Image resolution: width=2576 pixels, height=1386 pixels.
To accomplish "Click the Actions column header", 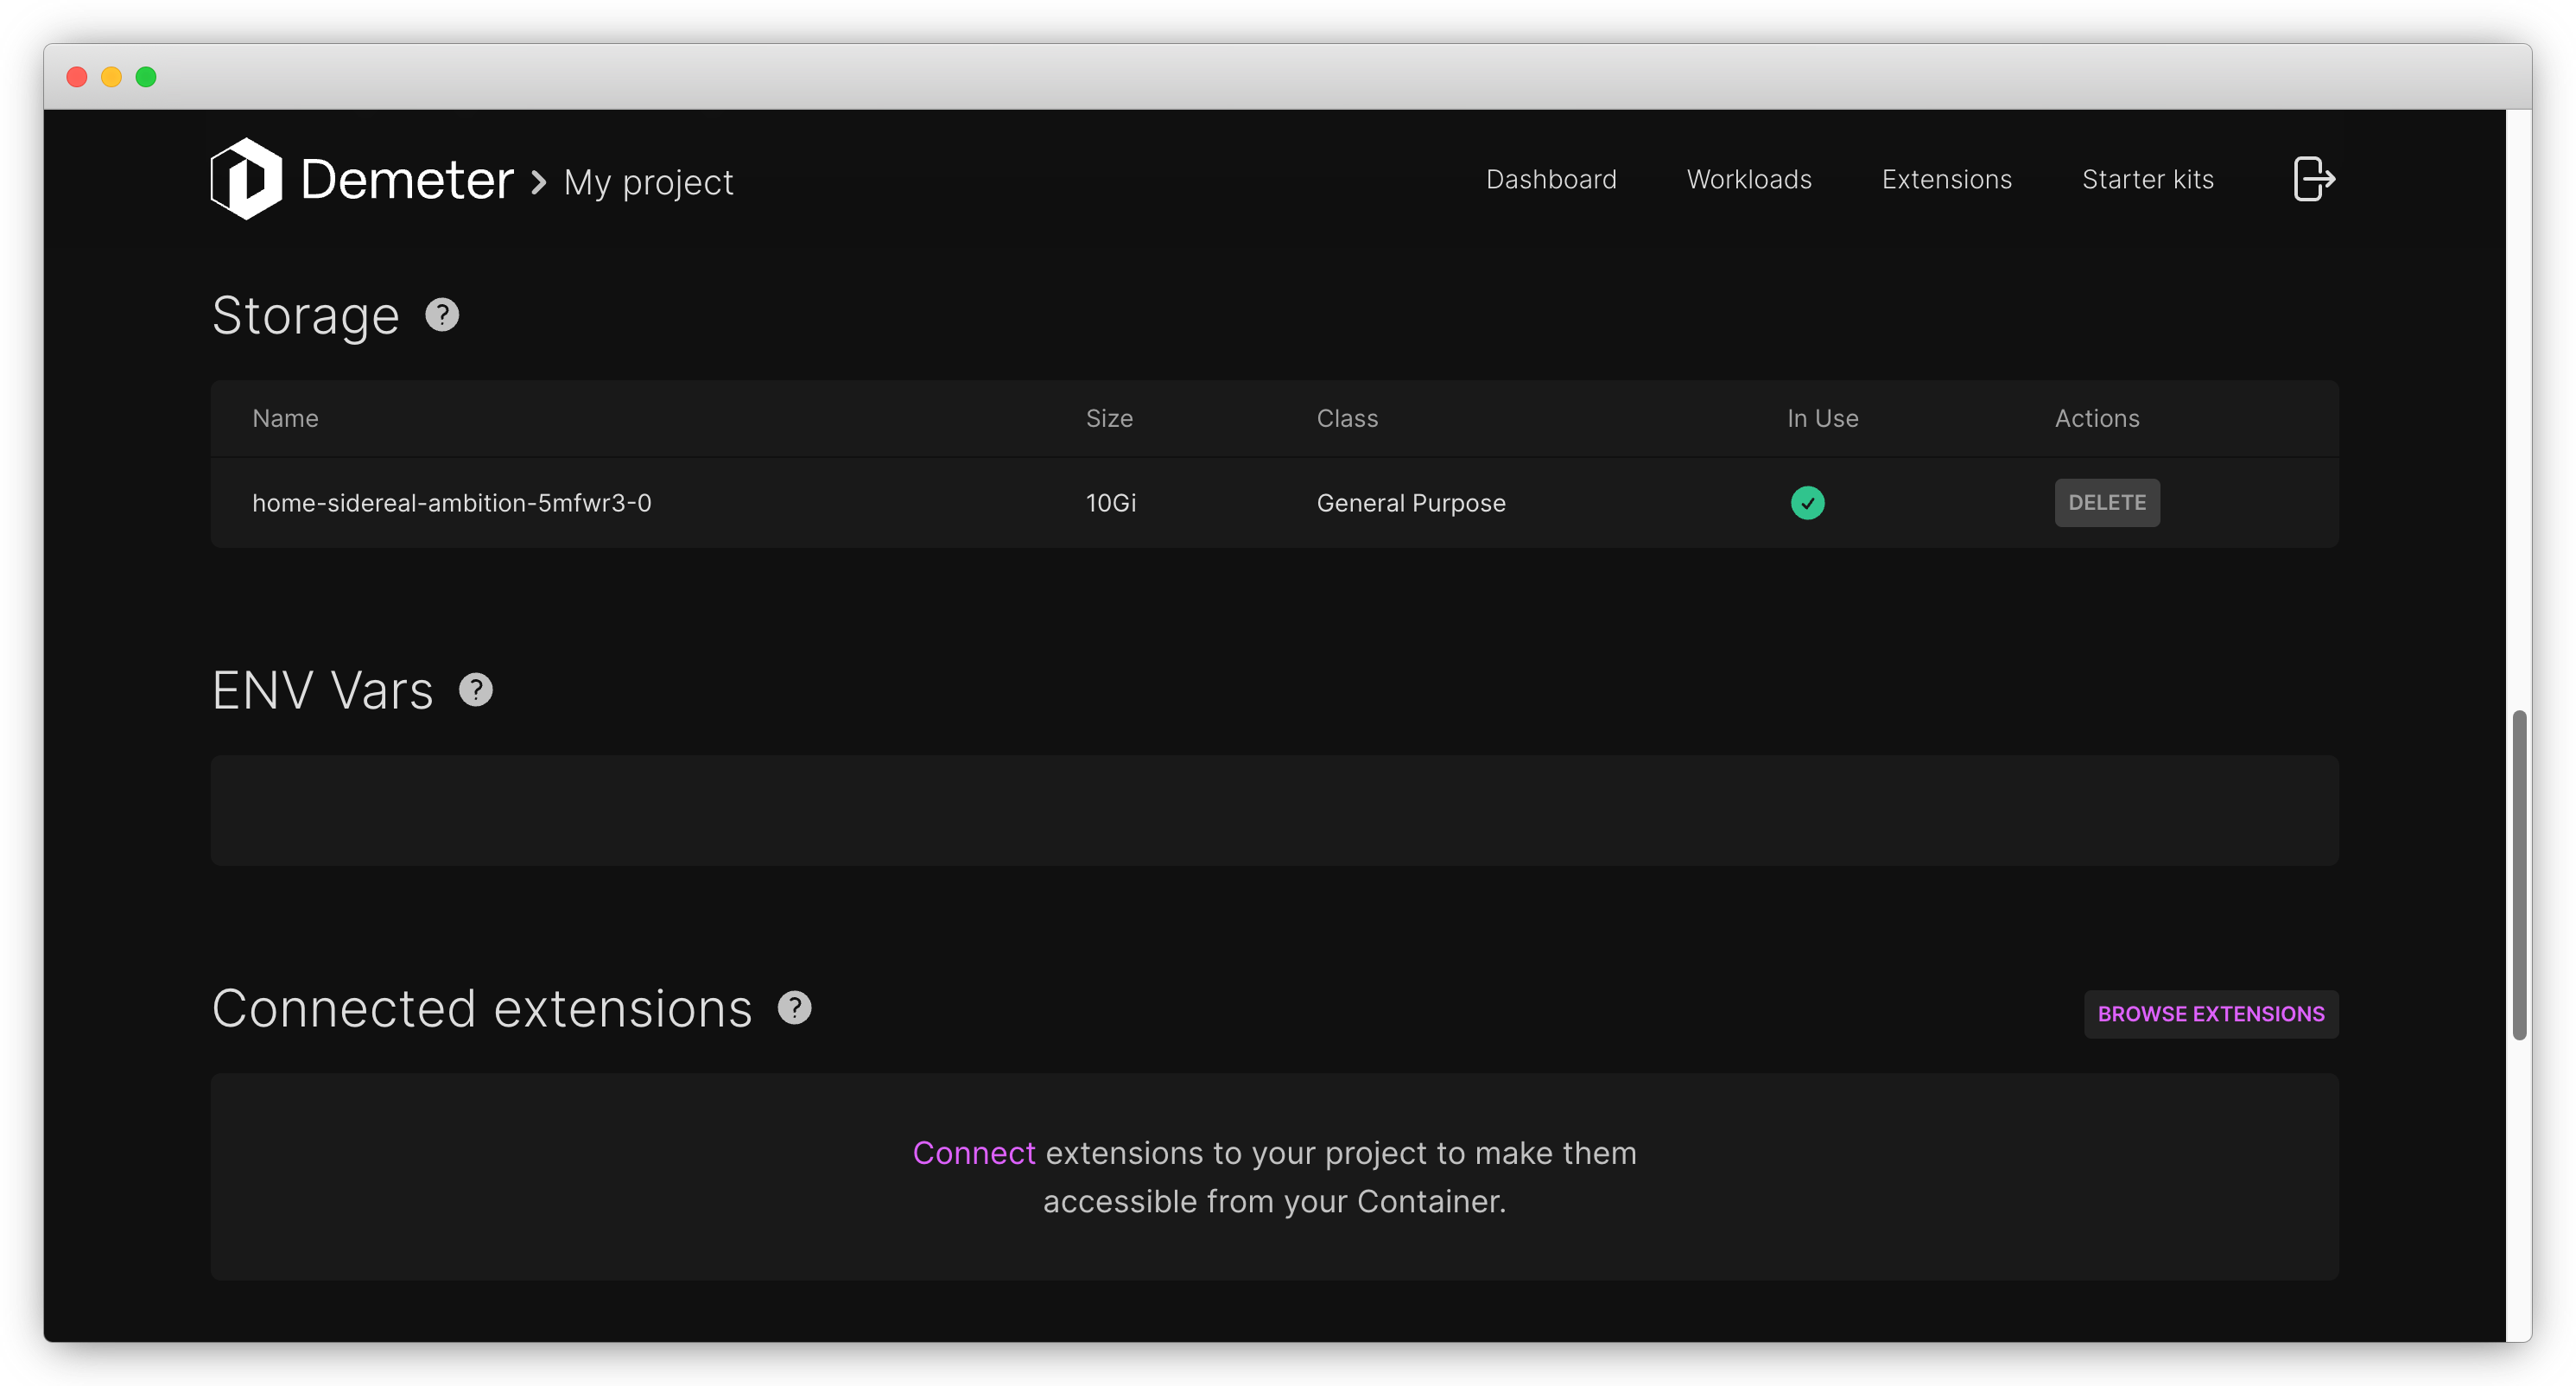I will (x=2097, y=418).
